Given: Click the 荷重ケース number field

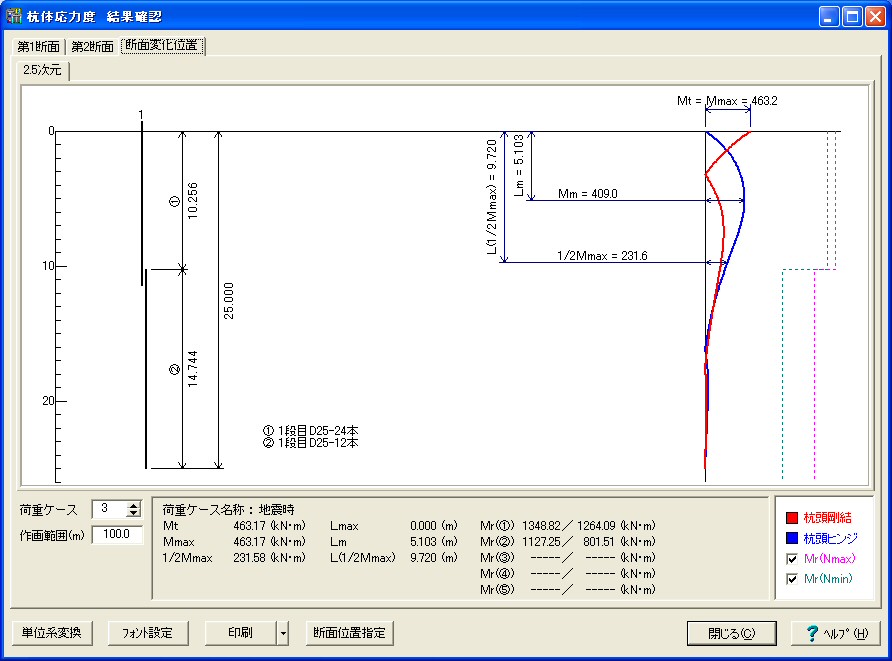Looking at the screenshot, I should [108, 509].
